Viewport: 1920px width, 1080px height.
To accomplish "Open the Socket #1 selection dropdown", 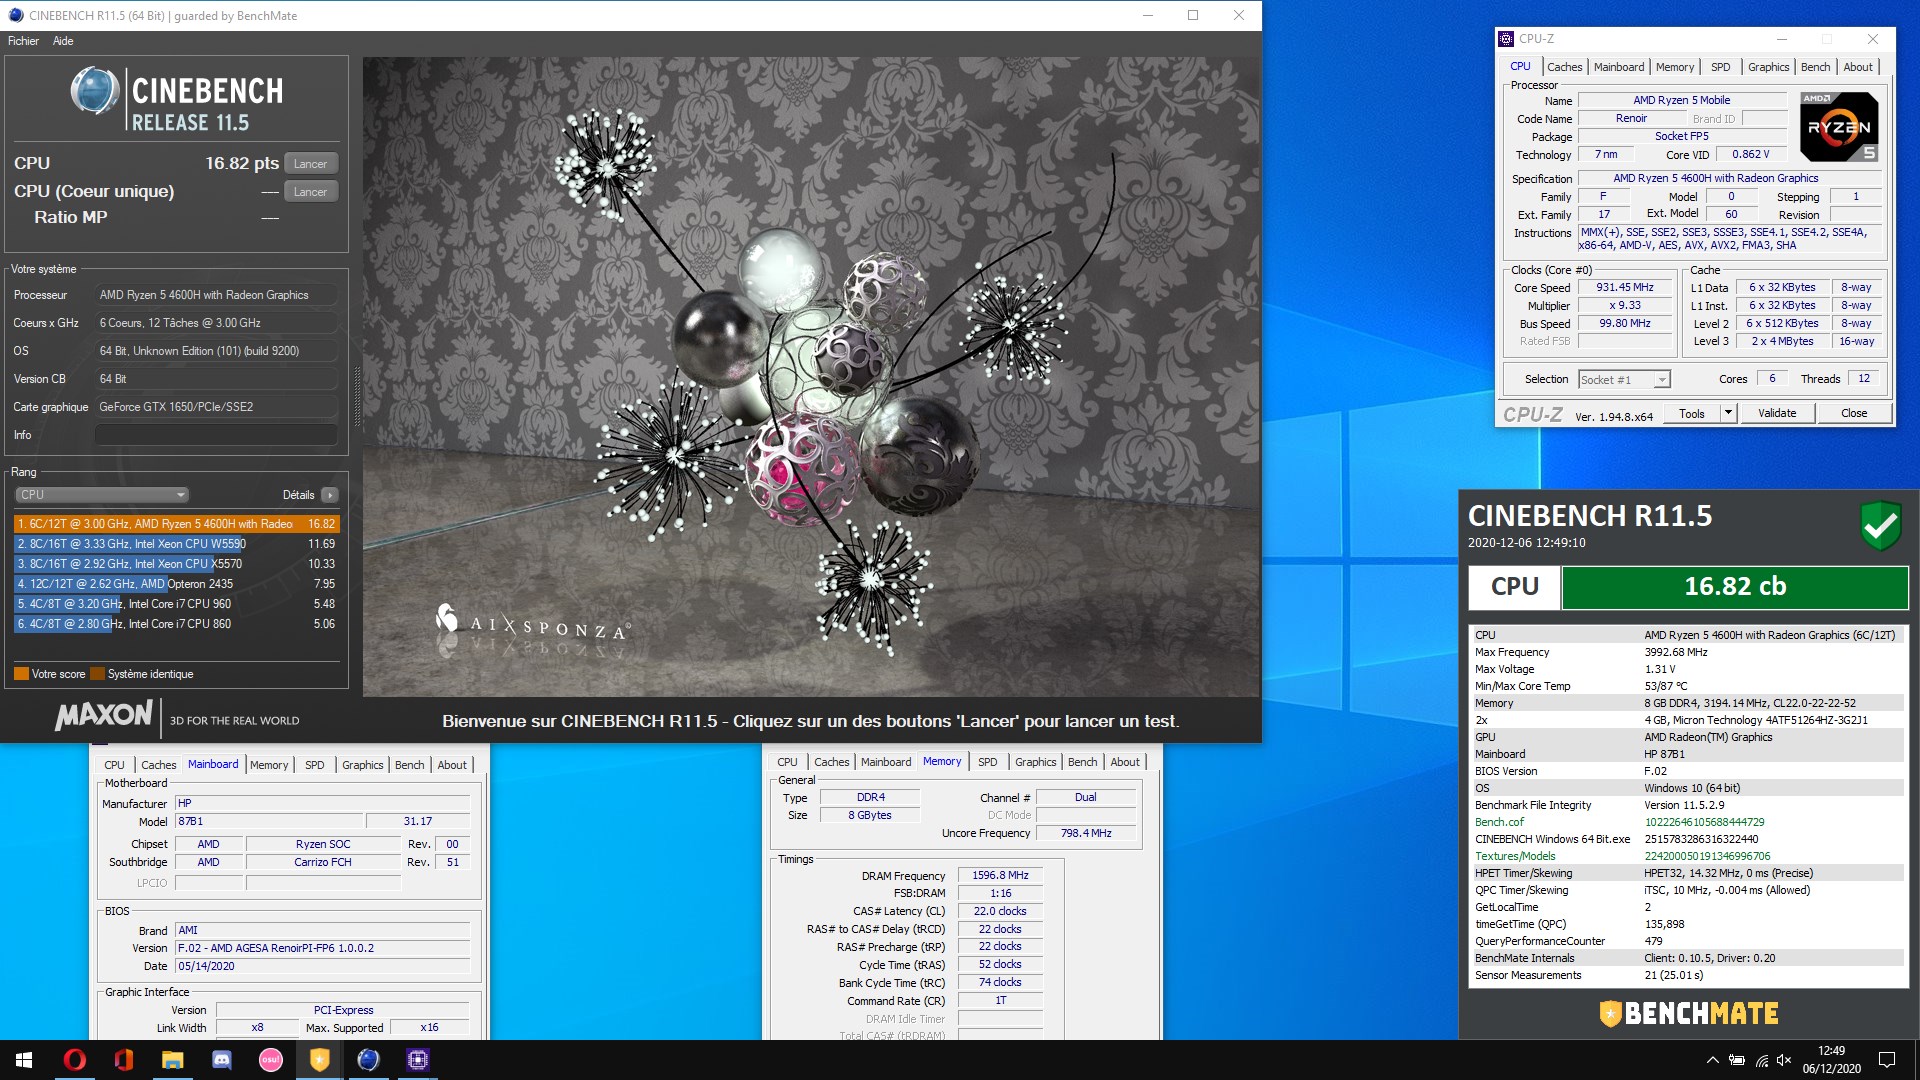I will [1624, 380].
